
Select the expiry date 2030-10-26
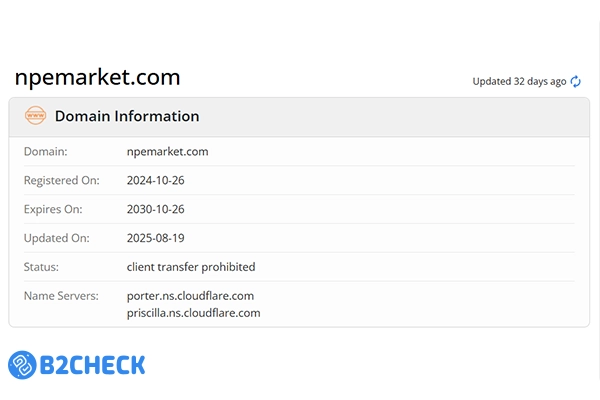point(156,210)
